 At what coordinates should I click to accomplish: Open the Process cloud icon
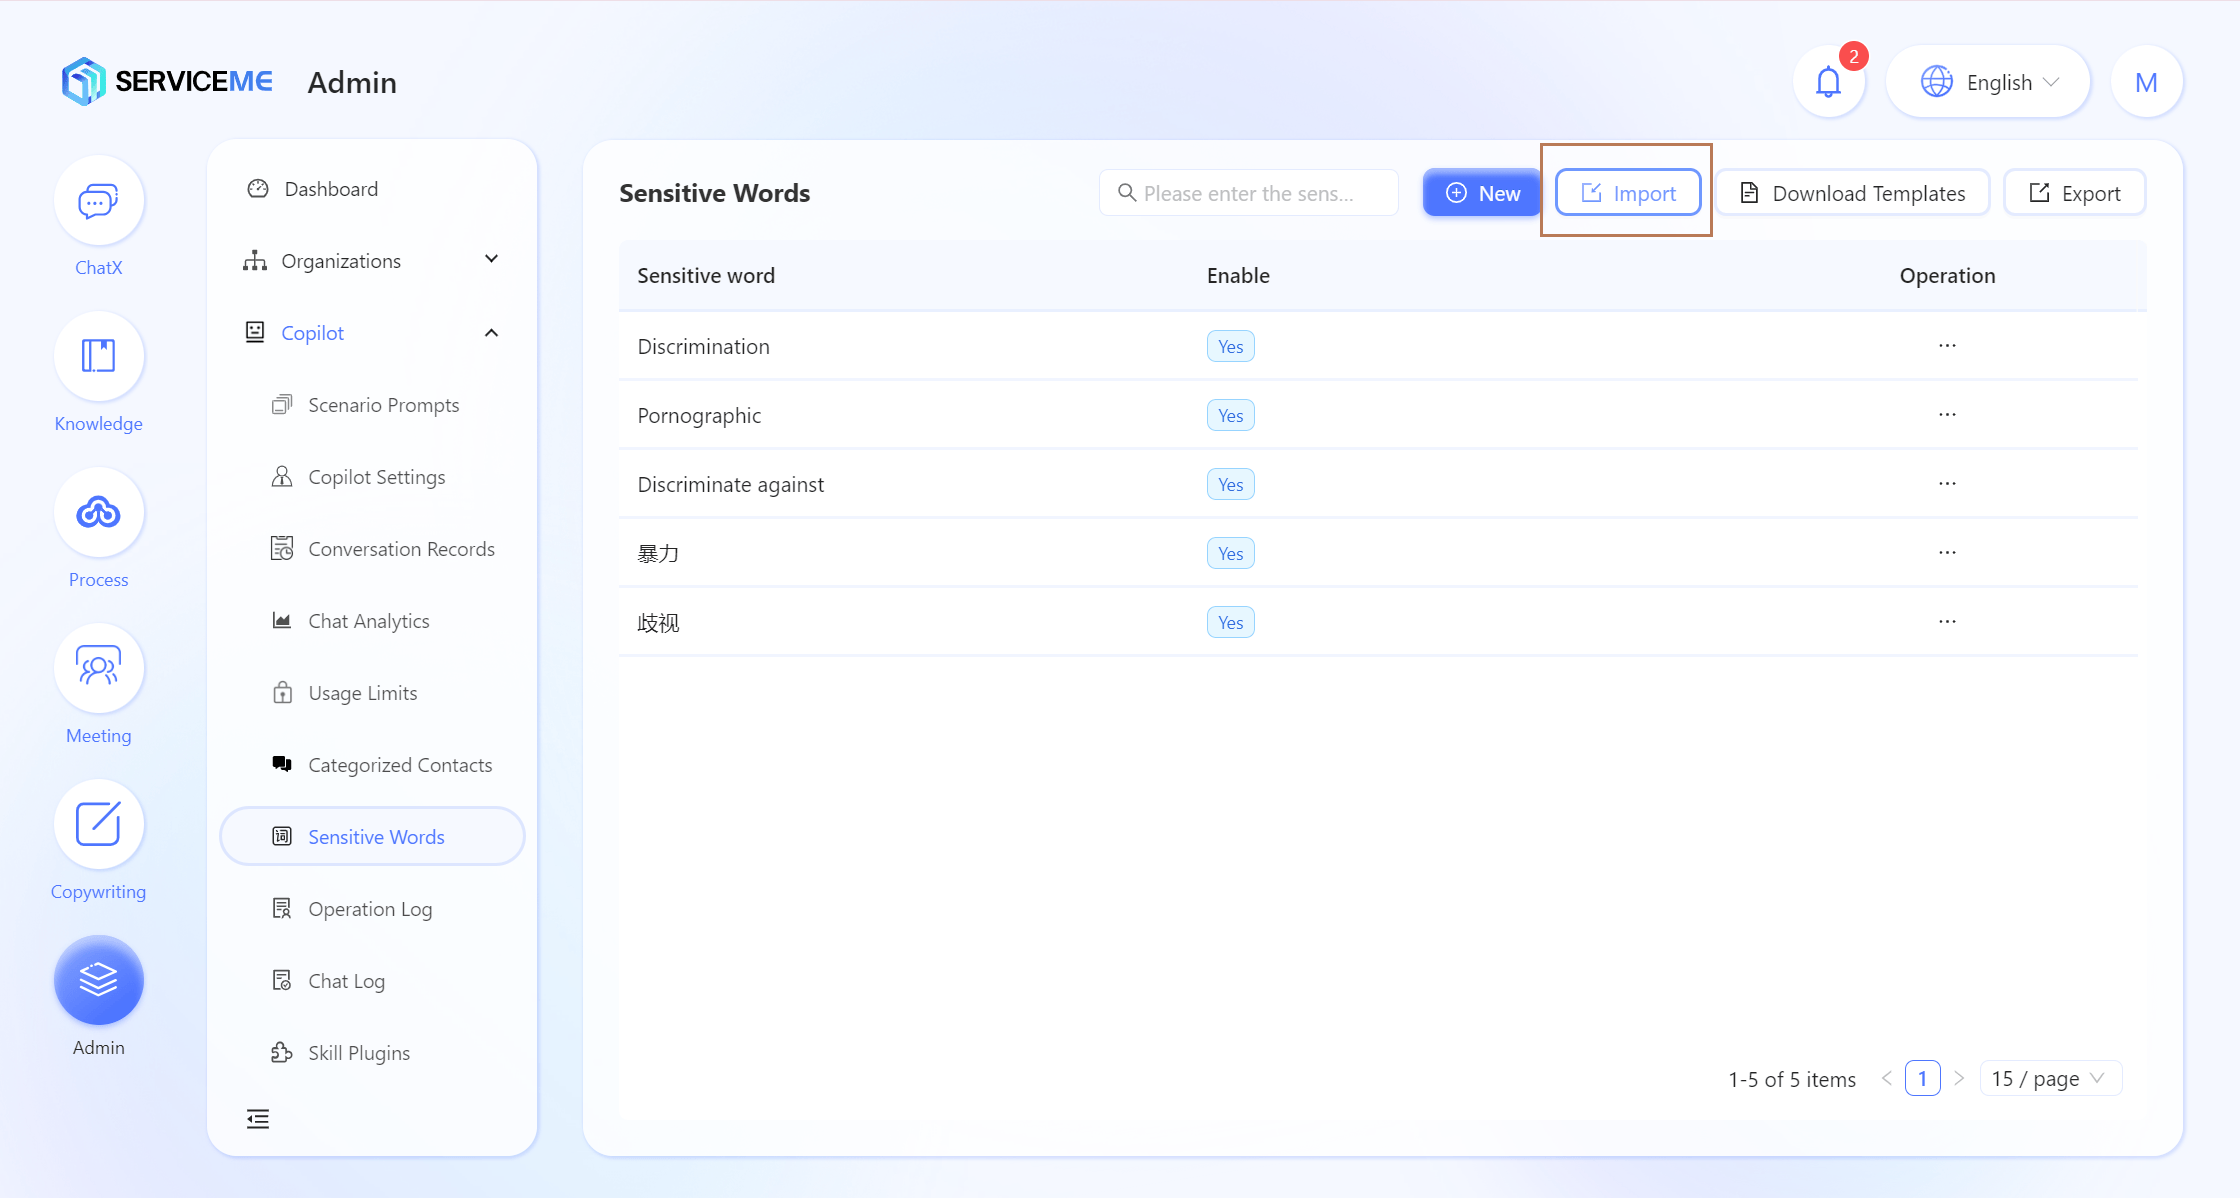[x=98, y=513]
